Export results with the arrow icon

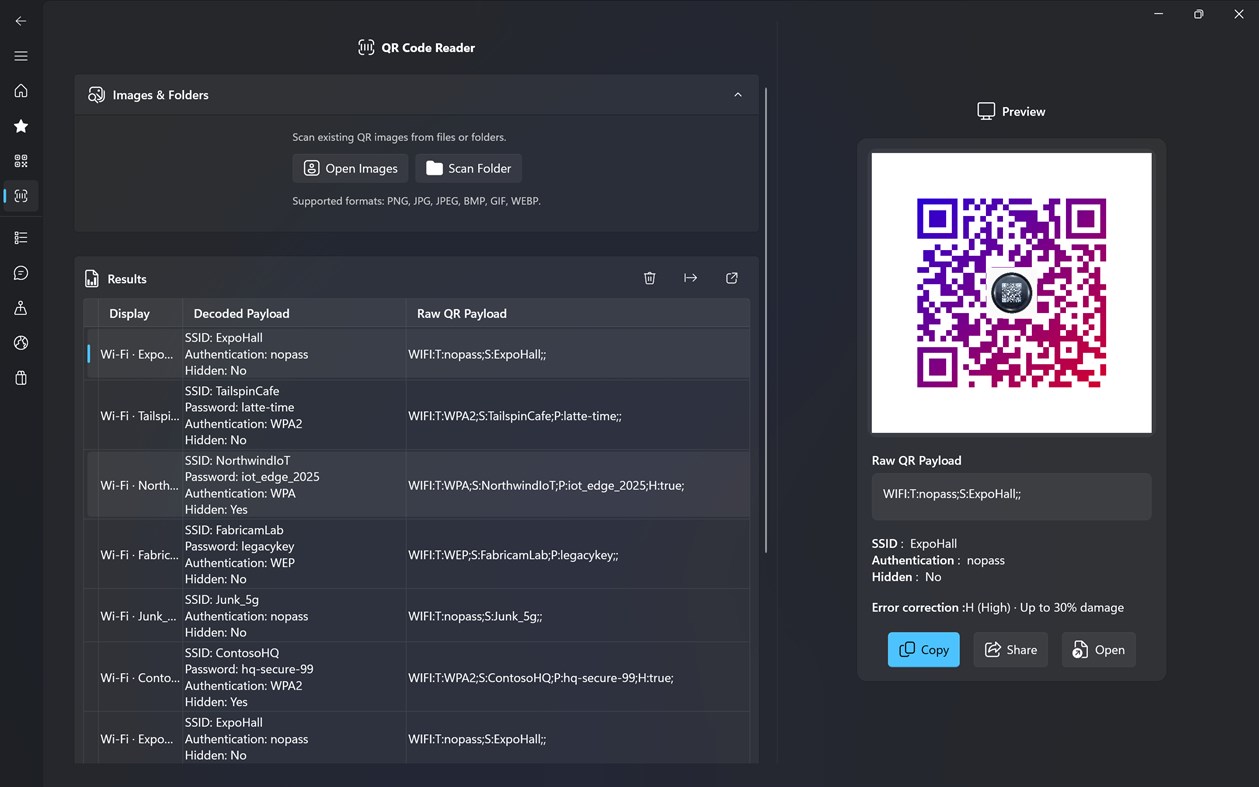tap(690, 278)
